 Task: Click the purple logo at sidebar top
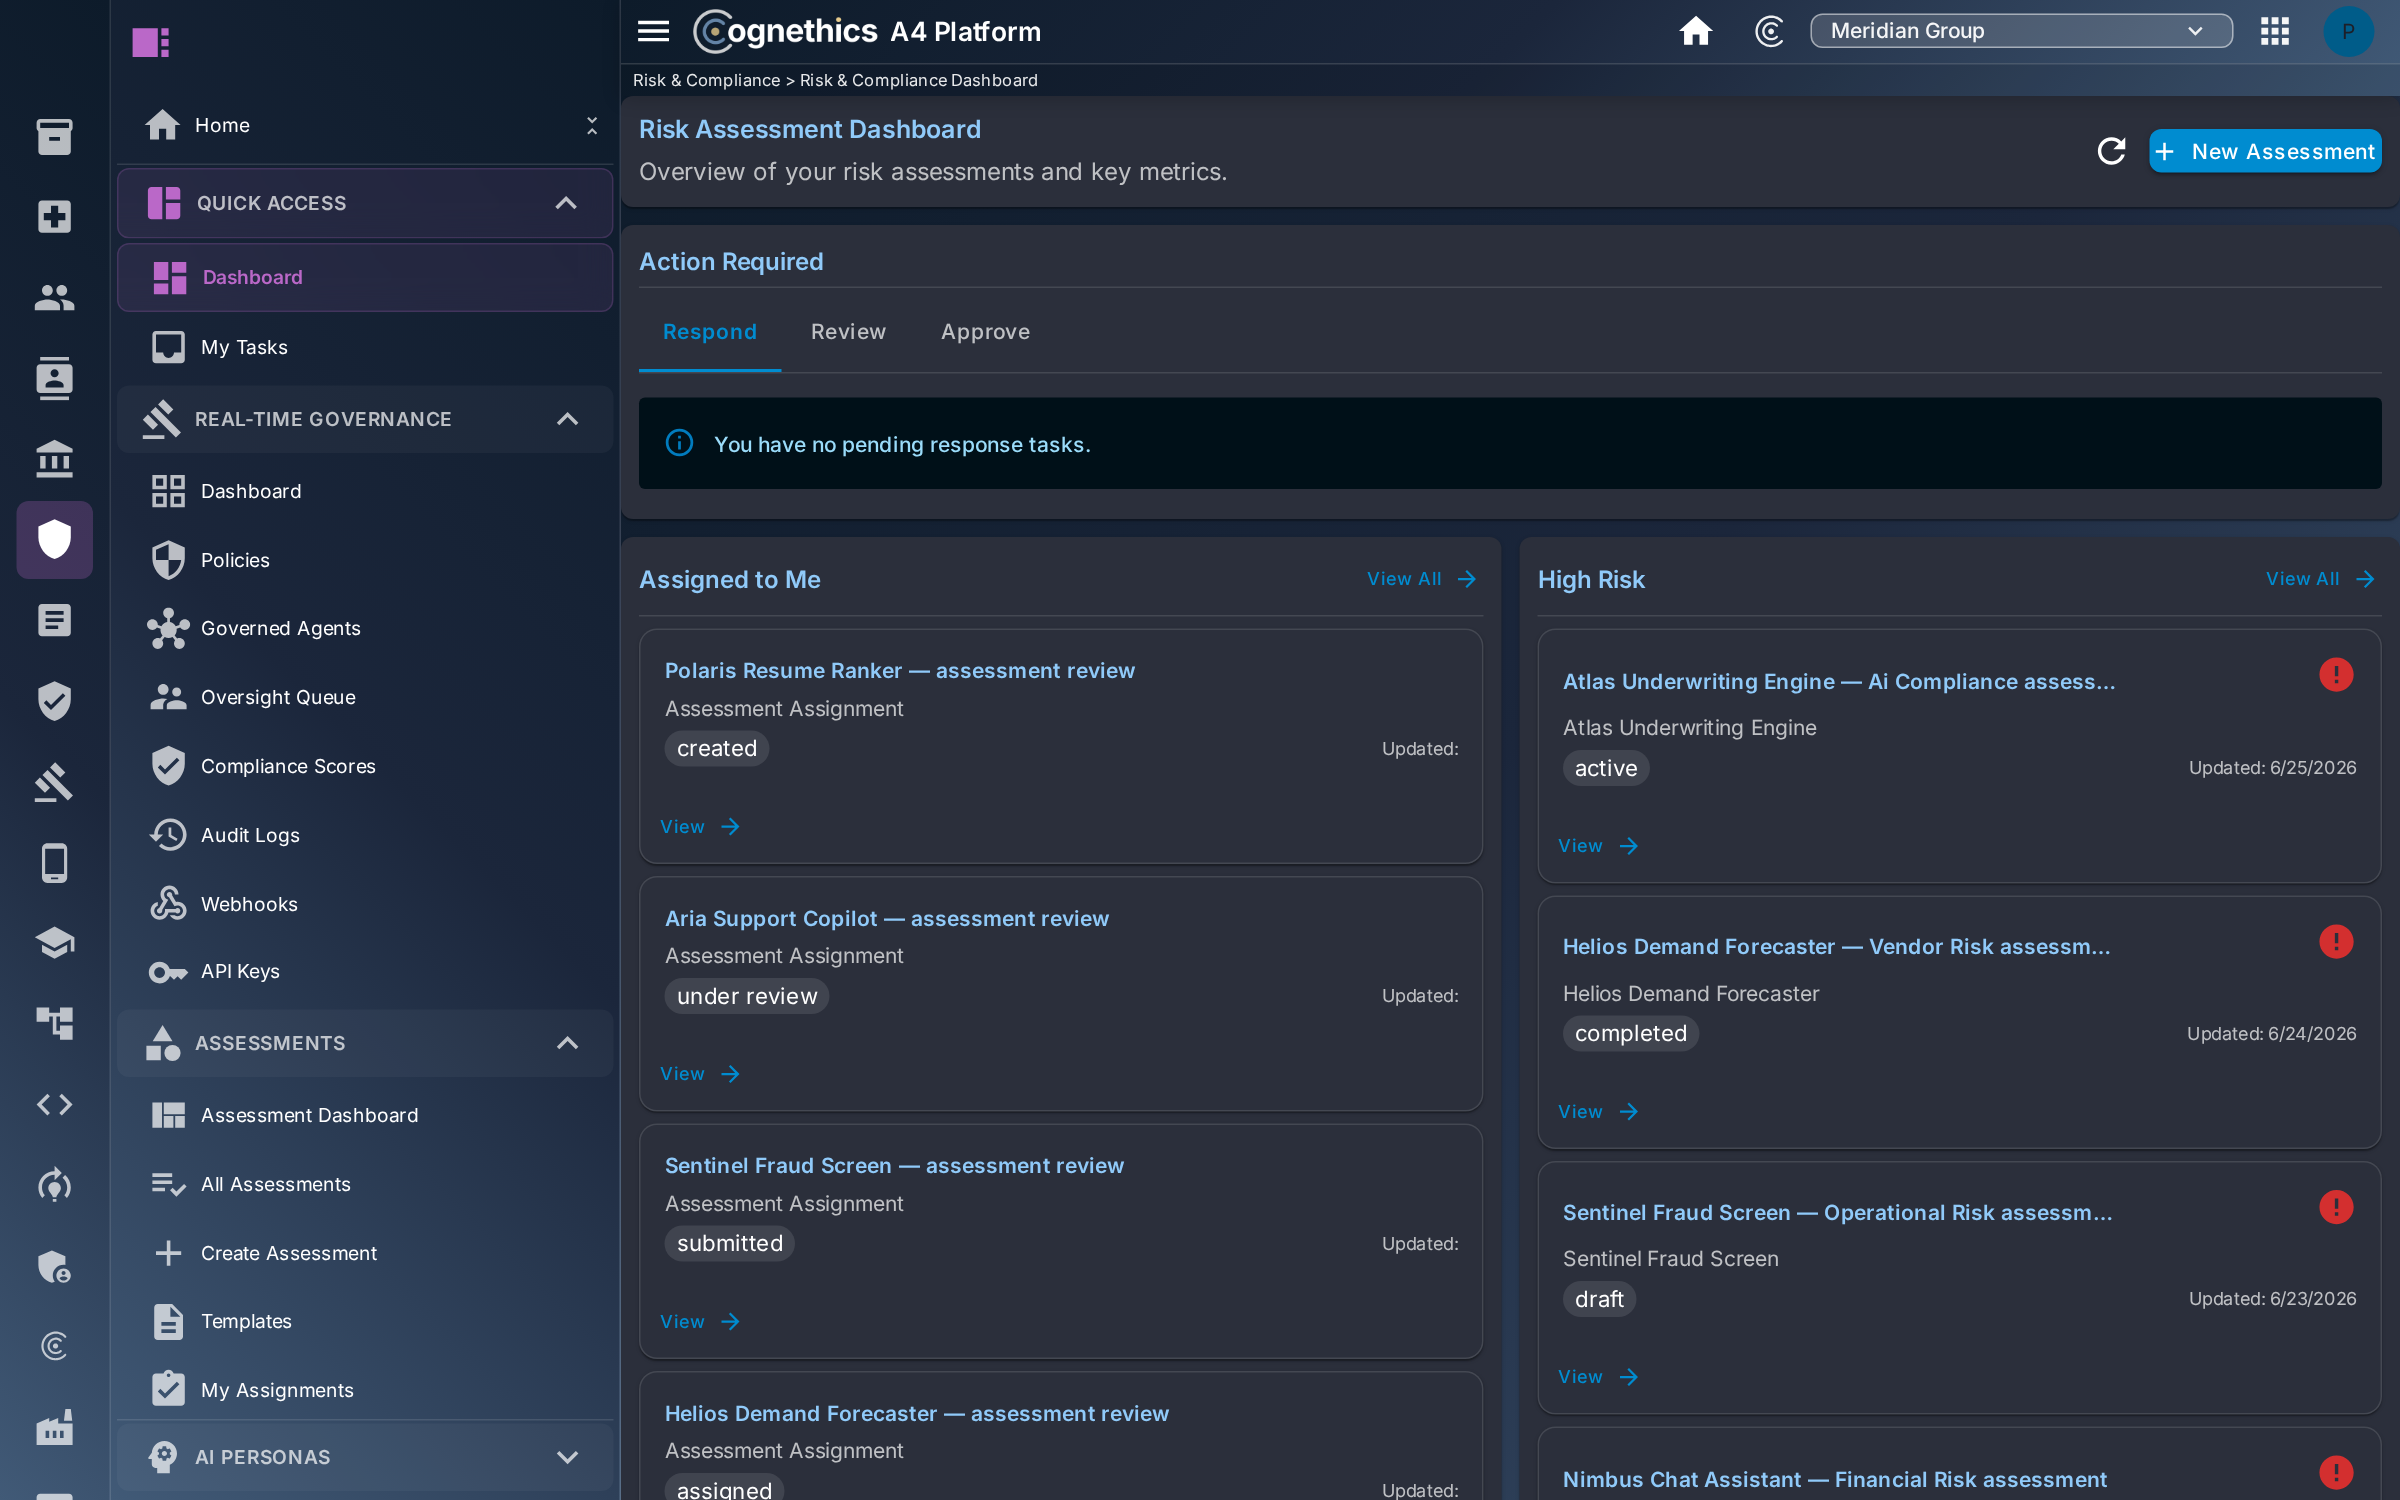point(151,42)
